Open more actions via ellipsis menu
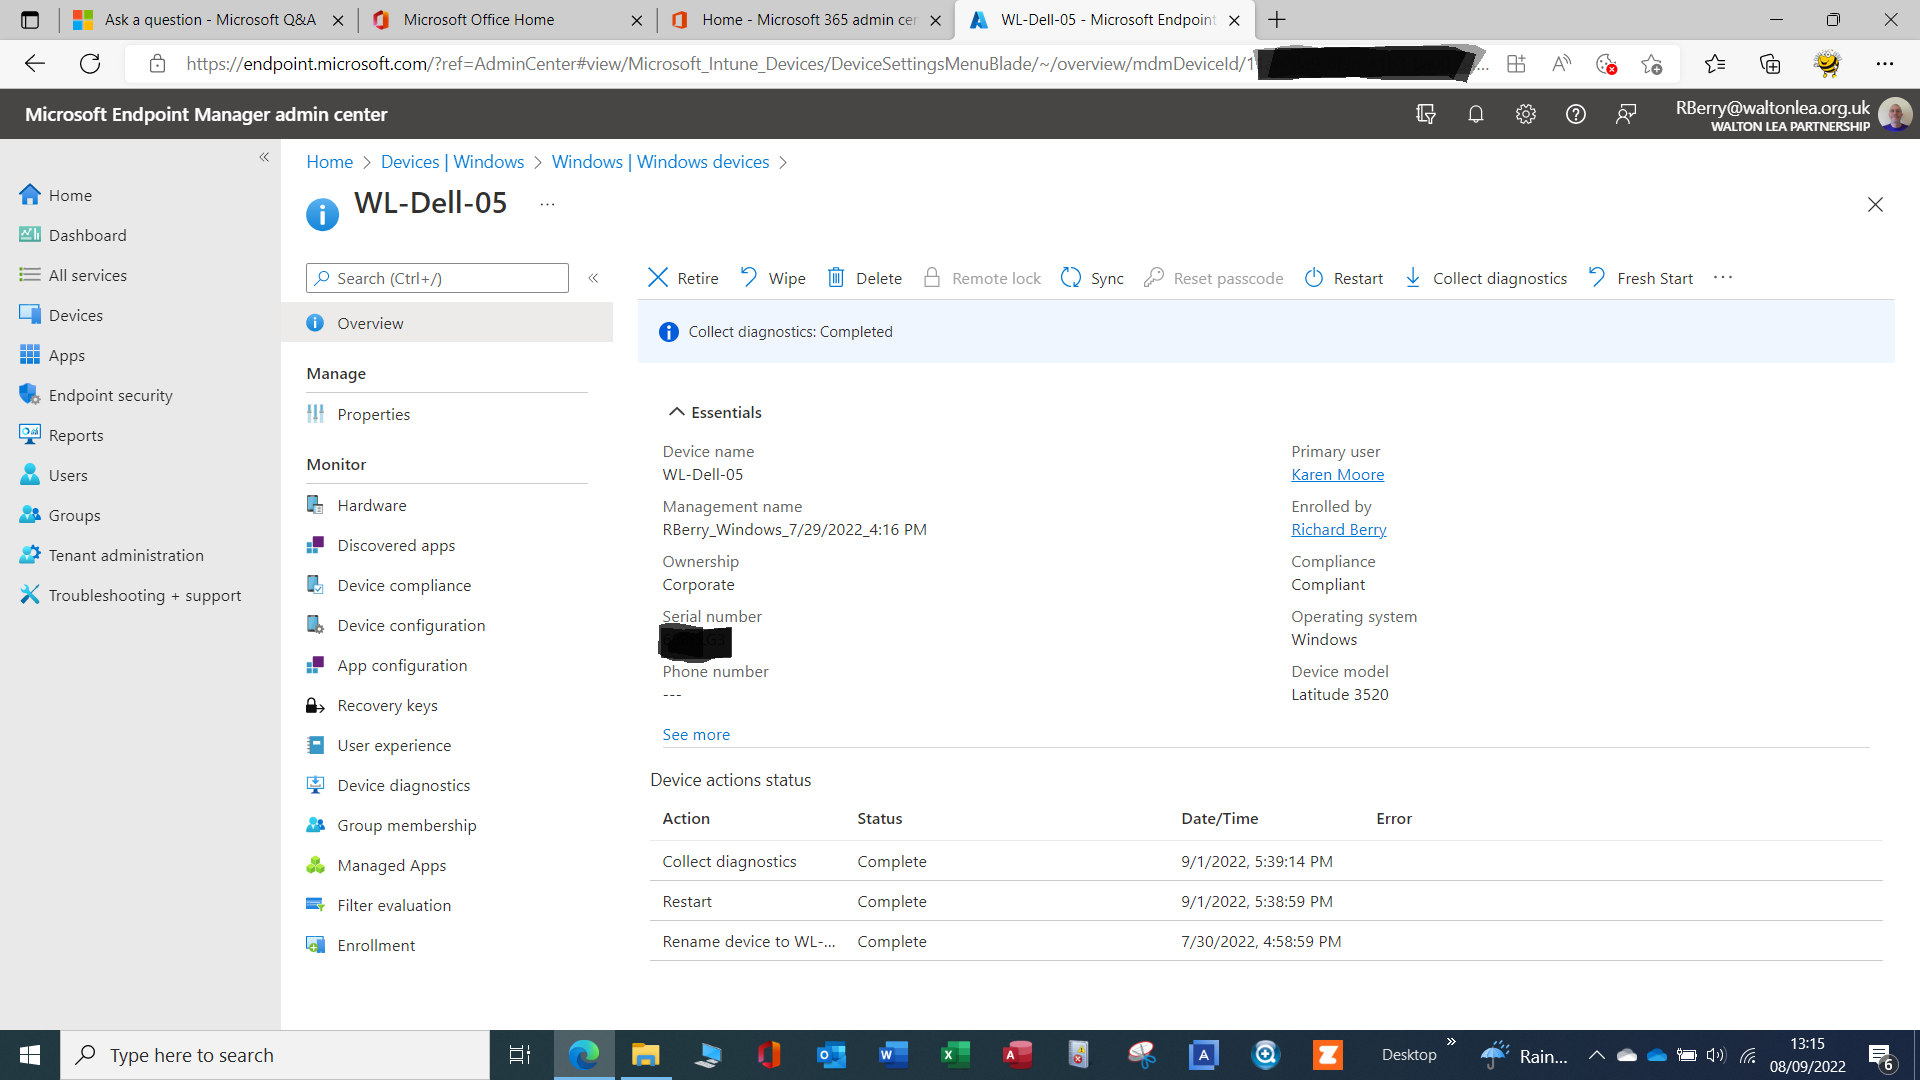 [1723, 277]
